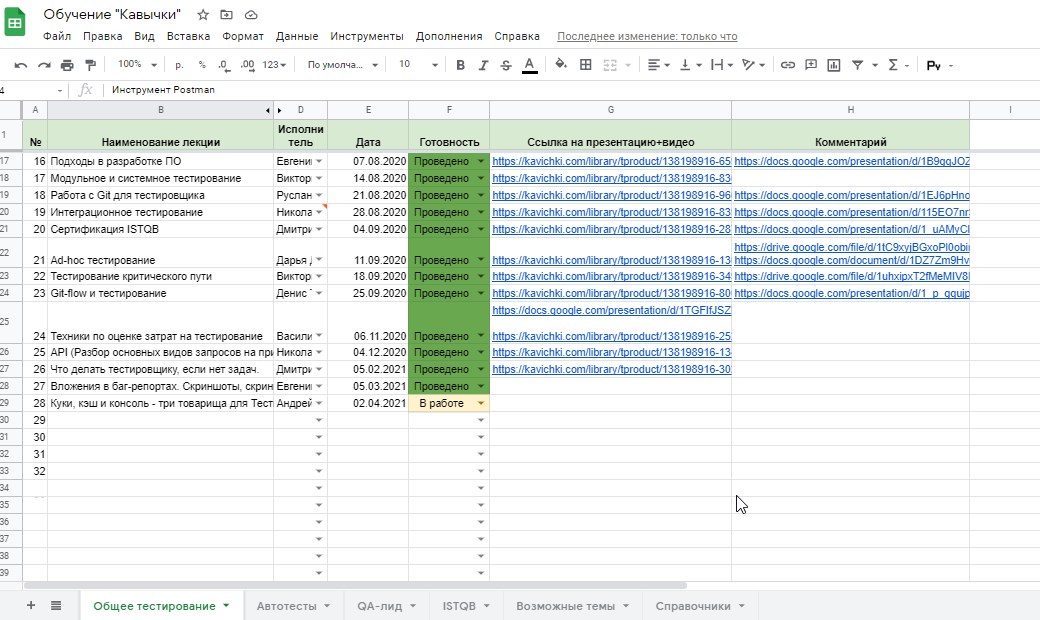The image size is (1040, 620).
Task: Redo the last action
Action: (44, 65)
